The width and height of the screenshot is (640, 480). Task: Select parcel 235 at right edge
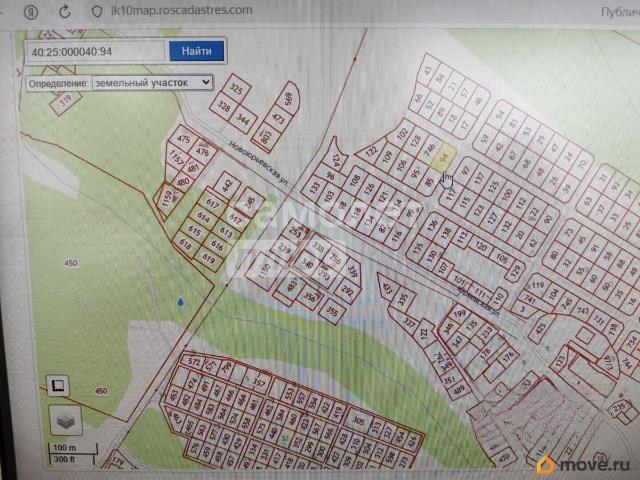point(619,407)
